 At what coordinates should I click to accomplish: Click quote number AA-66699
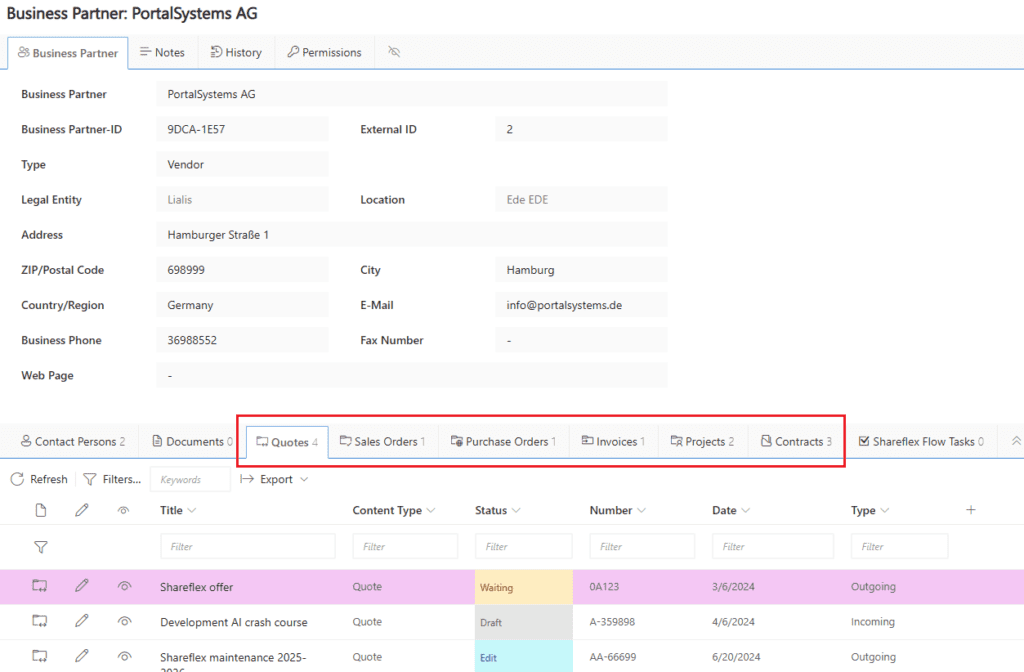click(x=613, y=657)
